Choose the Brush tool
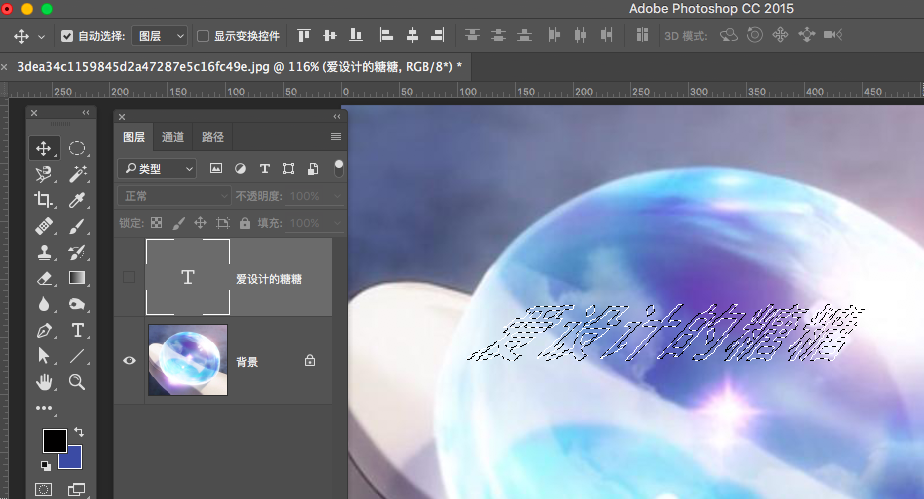 pos(77,226)
